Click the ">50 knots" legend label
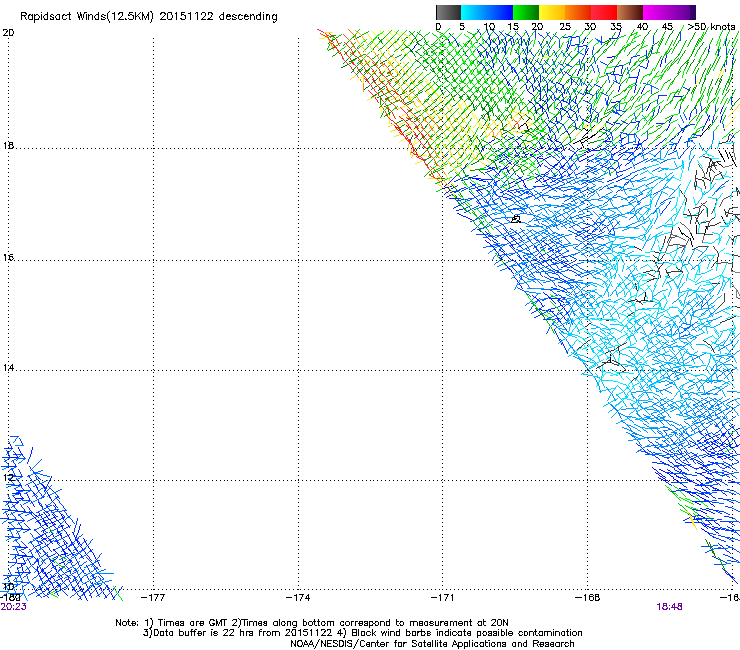The height and width of the screenshot is (650, 740). (711, 27)
